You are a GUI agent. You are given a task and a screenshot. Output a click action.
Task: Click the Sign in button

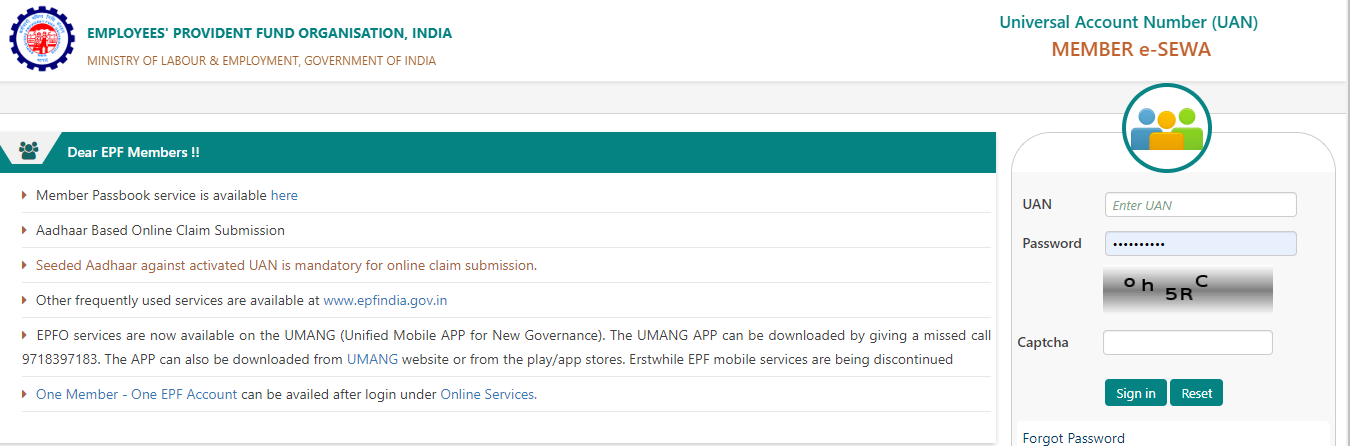coord(1136,393)
